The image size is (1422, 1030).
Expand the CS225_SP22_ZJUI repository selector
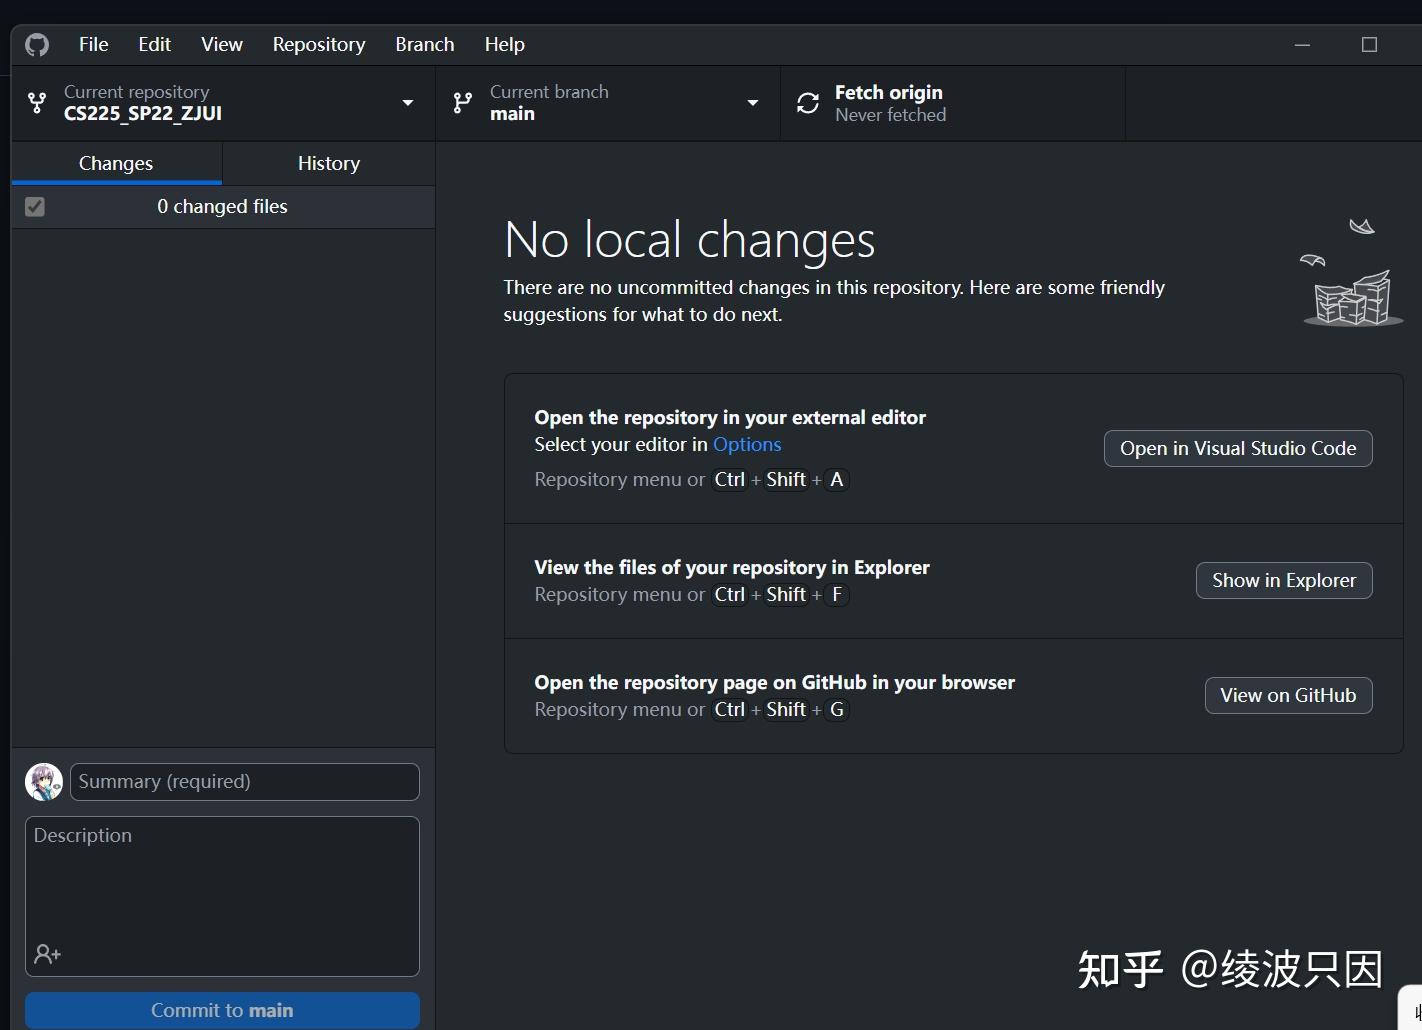pyautogui.click(x=220, y=103)
